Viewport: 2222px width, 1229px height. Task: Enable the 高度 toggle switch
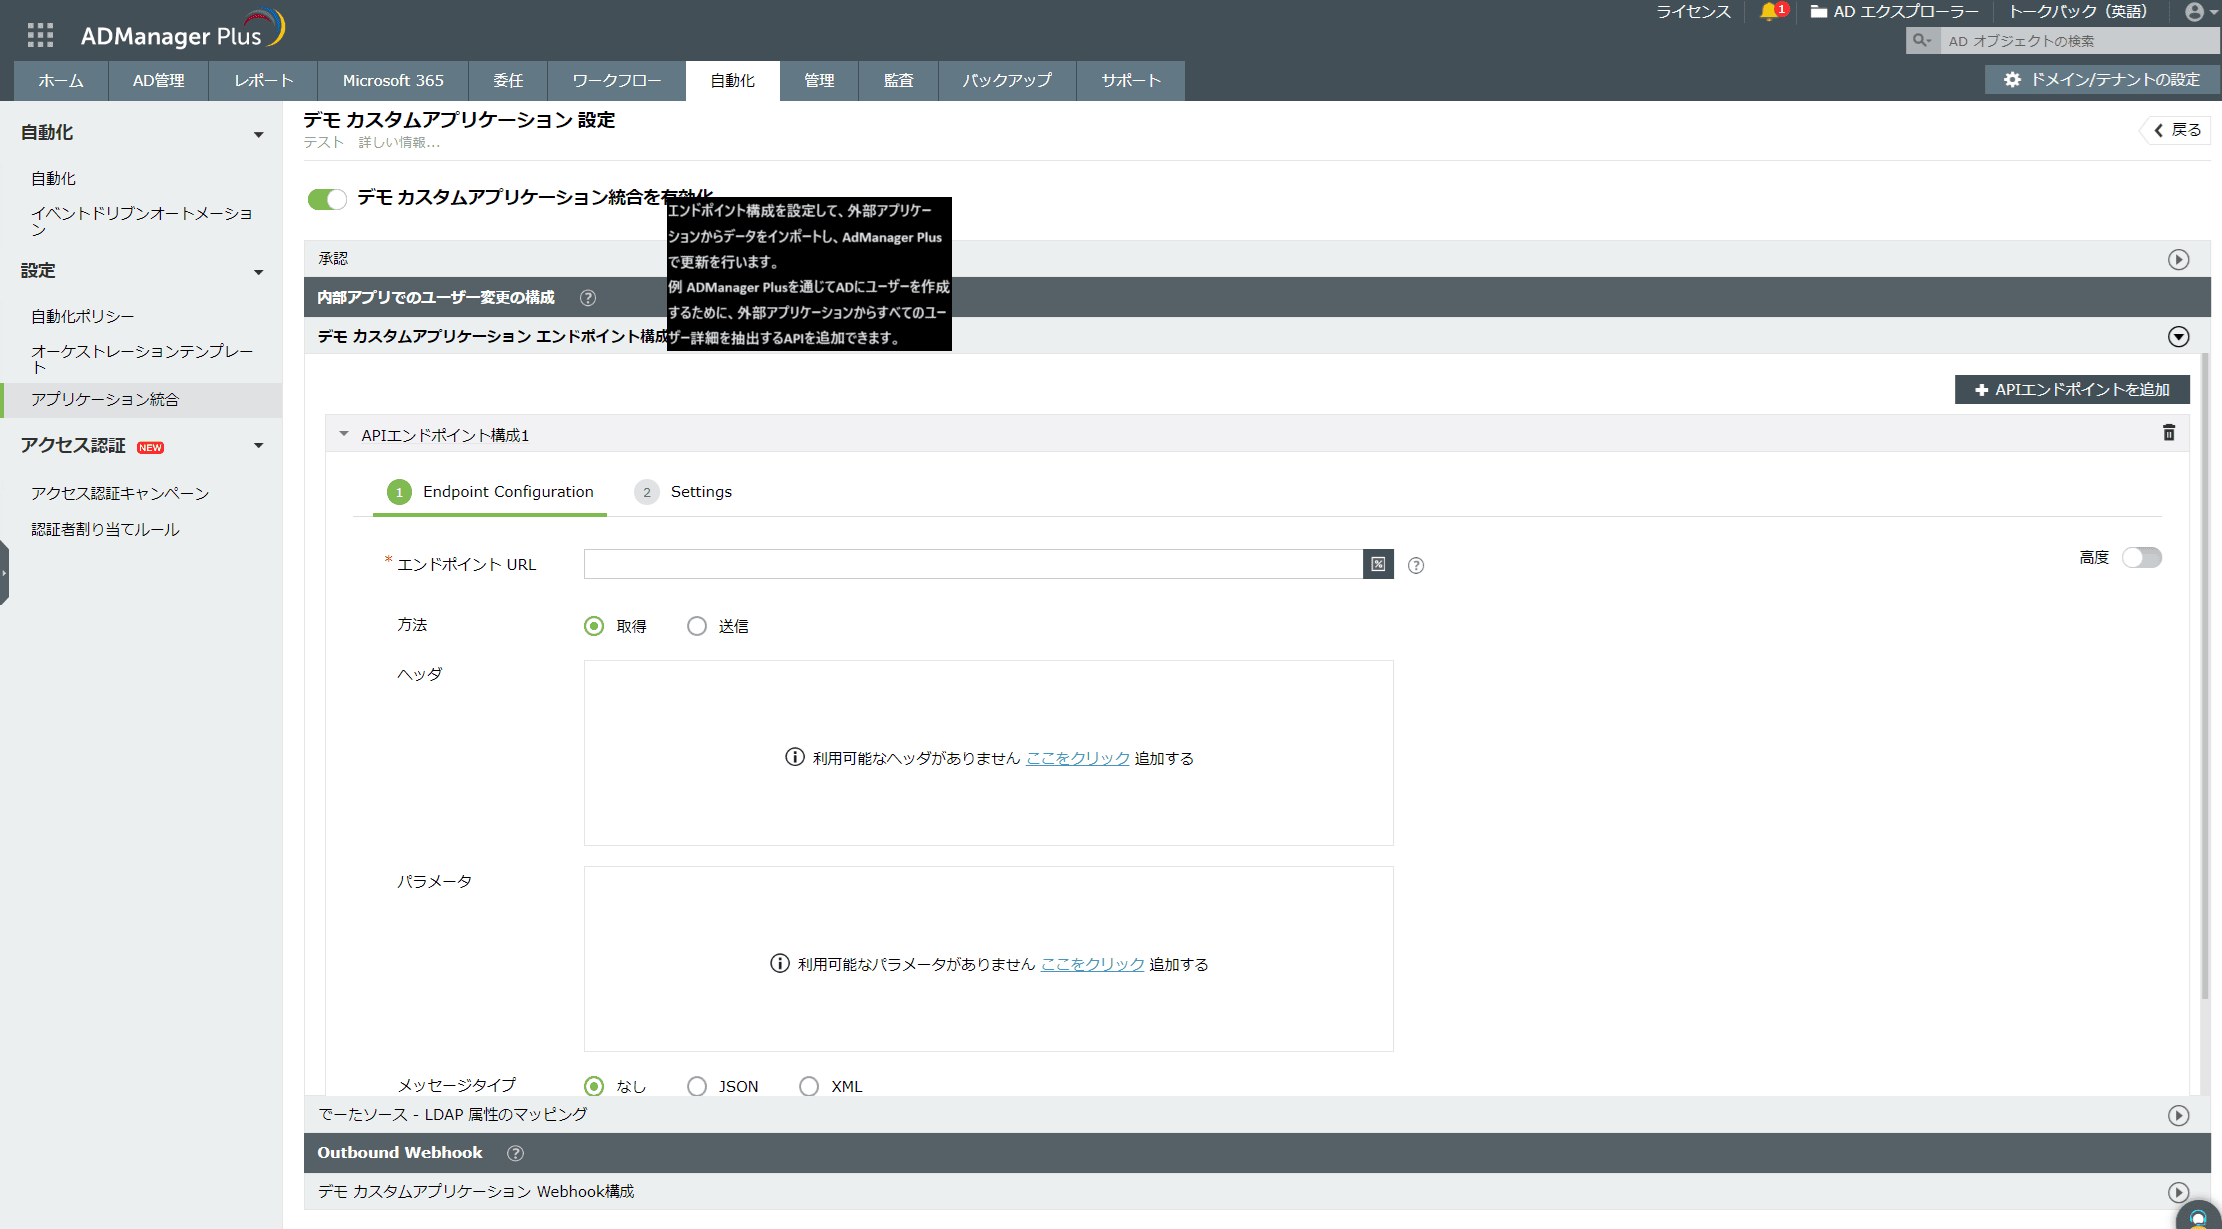pos(2141,558)
